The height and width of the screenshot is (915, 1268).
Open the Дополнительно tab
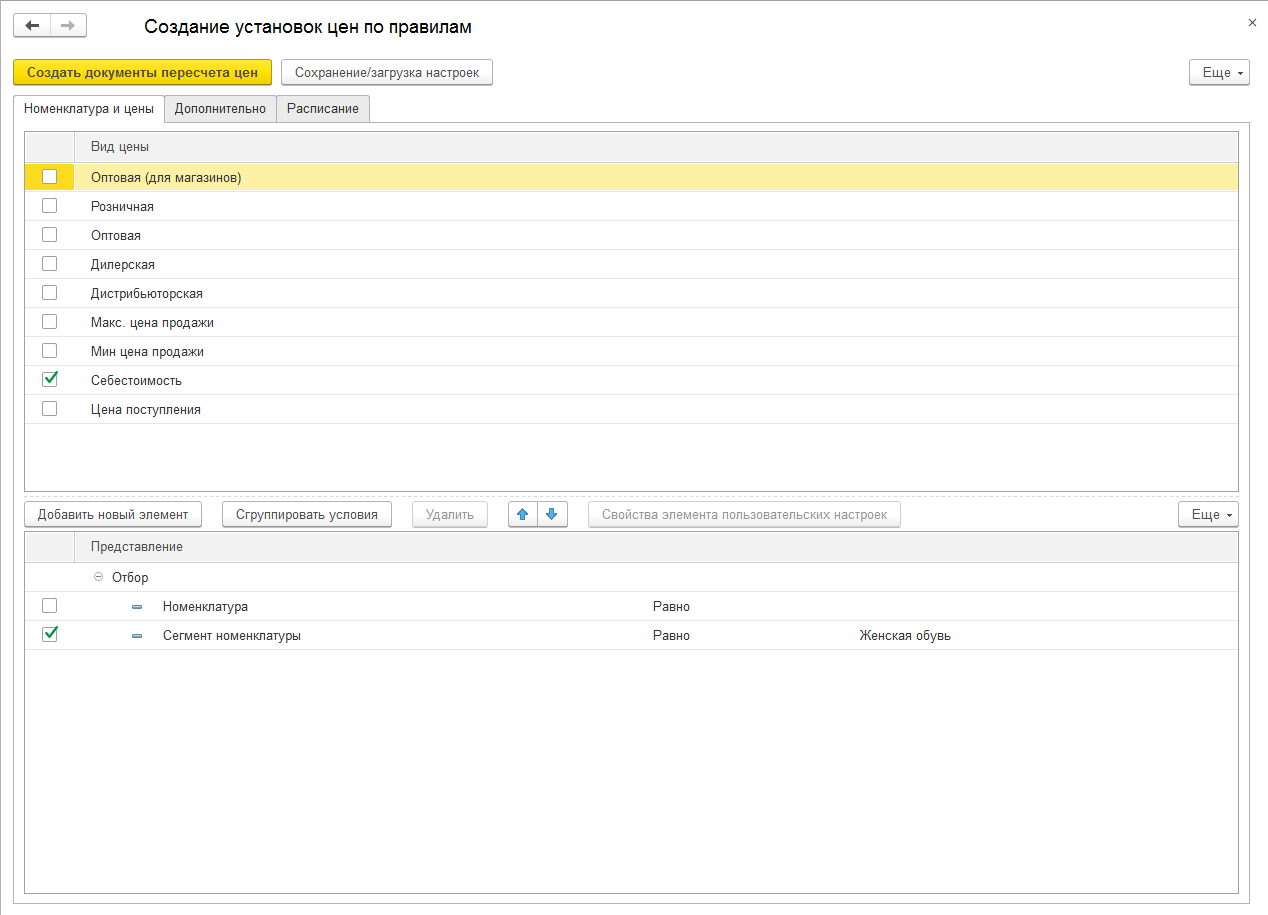(220, 109)
